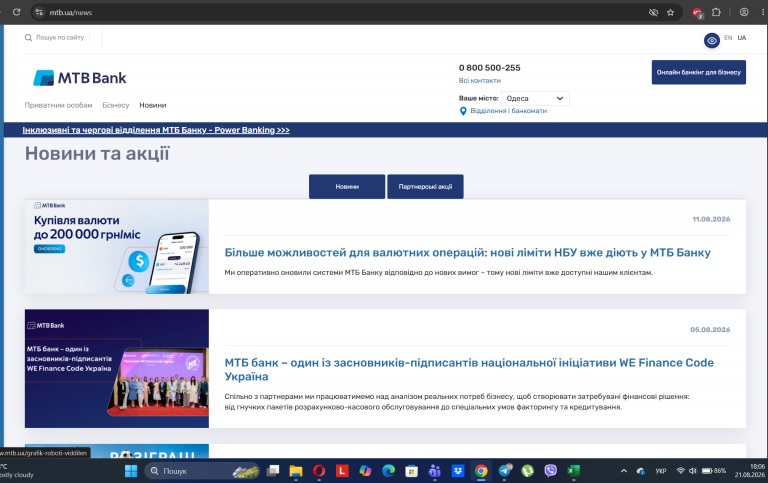Open the red L app in taskbar

point(342,471)
